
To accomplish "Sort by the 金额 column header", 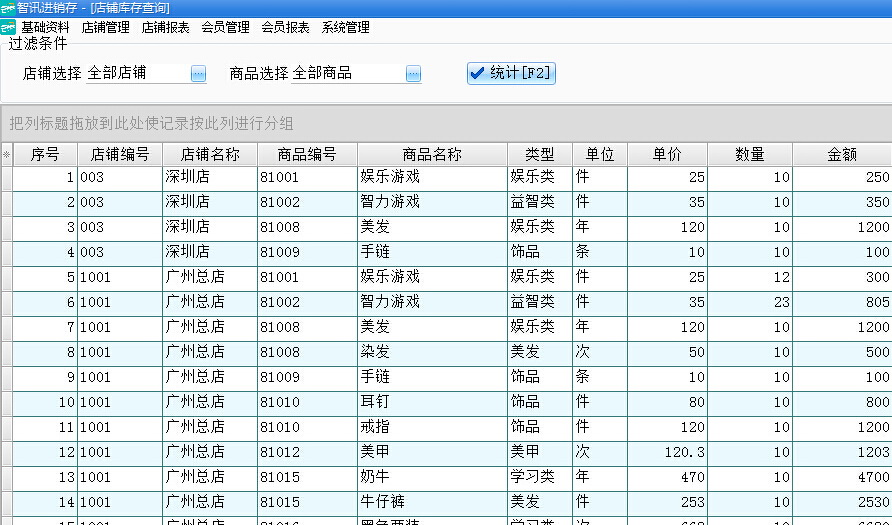I will pyautogui.click(x=843, y=154).
